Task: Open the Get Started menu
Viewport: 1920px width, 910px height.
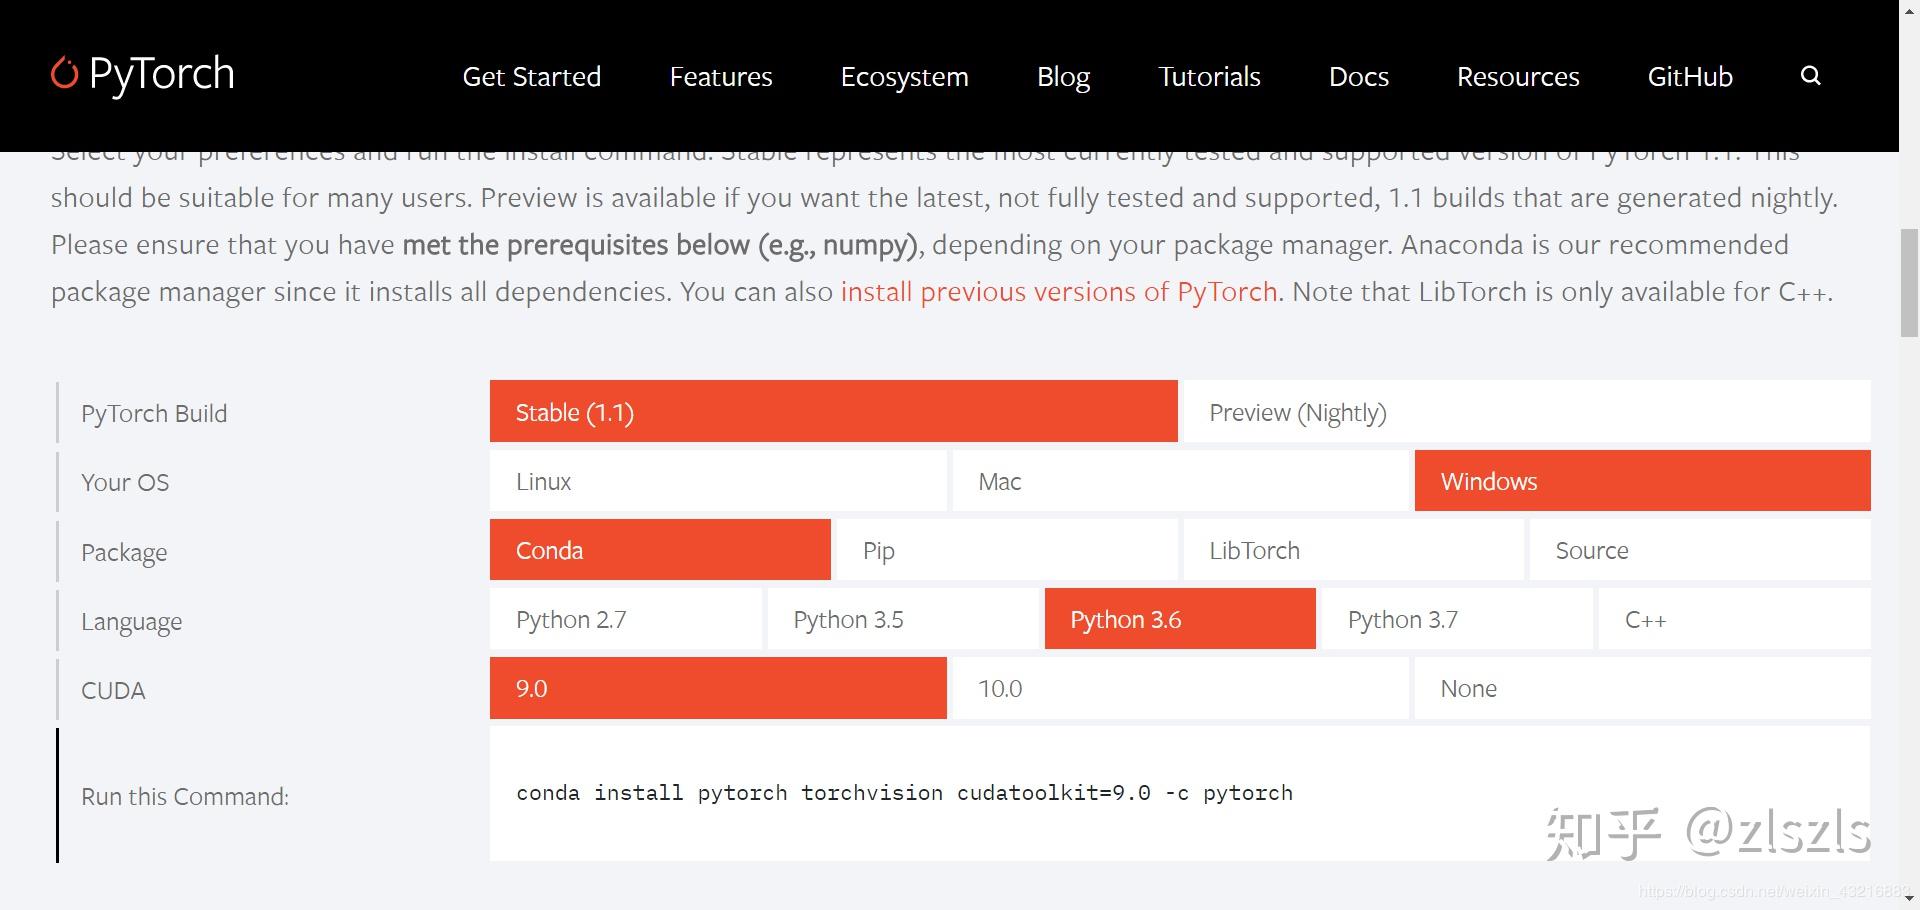Action: 531,77
